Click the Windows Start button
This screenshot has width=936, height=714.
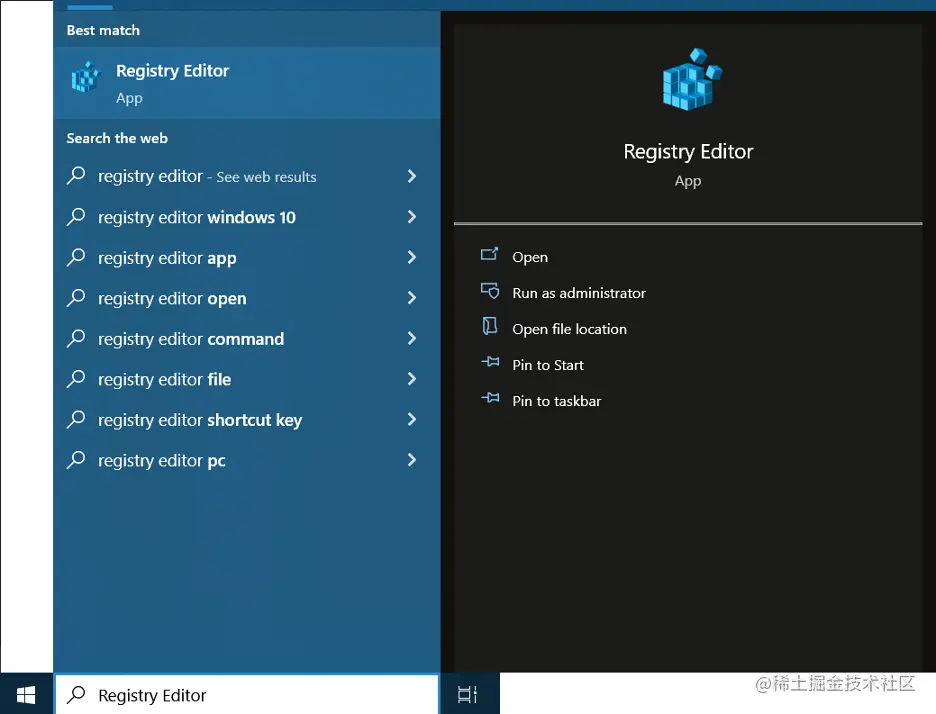pos(26,694)
